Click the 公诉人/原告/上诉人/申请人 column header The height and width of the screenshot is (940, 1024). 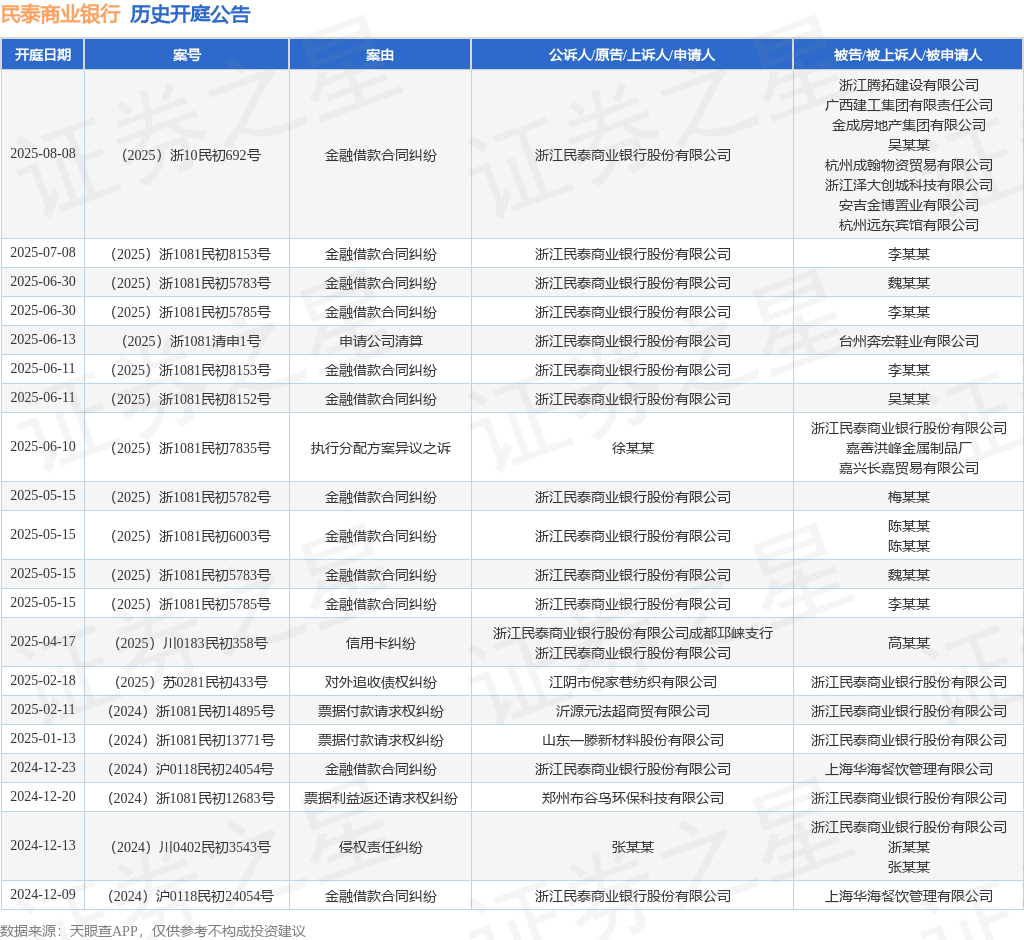(632, 55)
